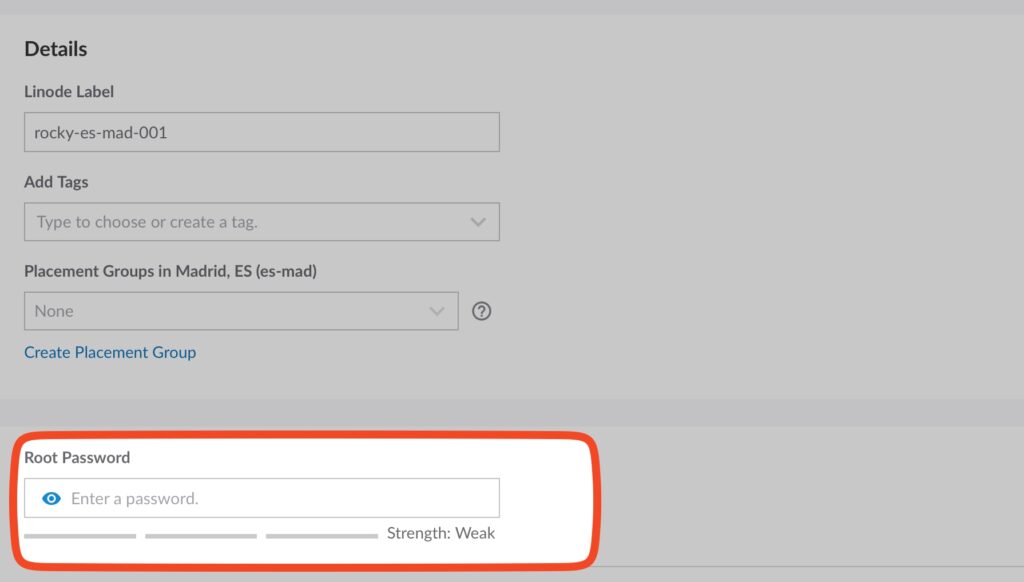Click the 'Enter a password.' input field
1024x582 pixels.
coord(280,498)
